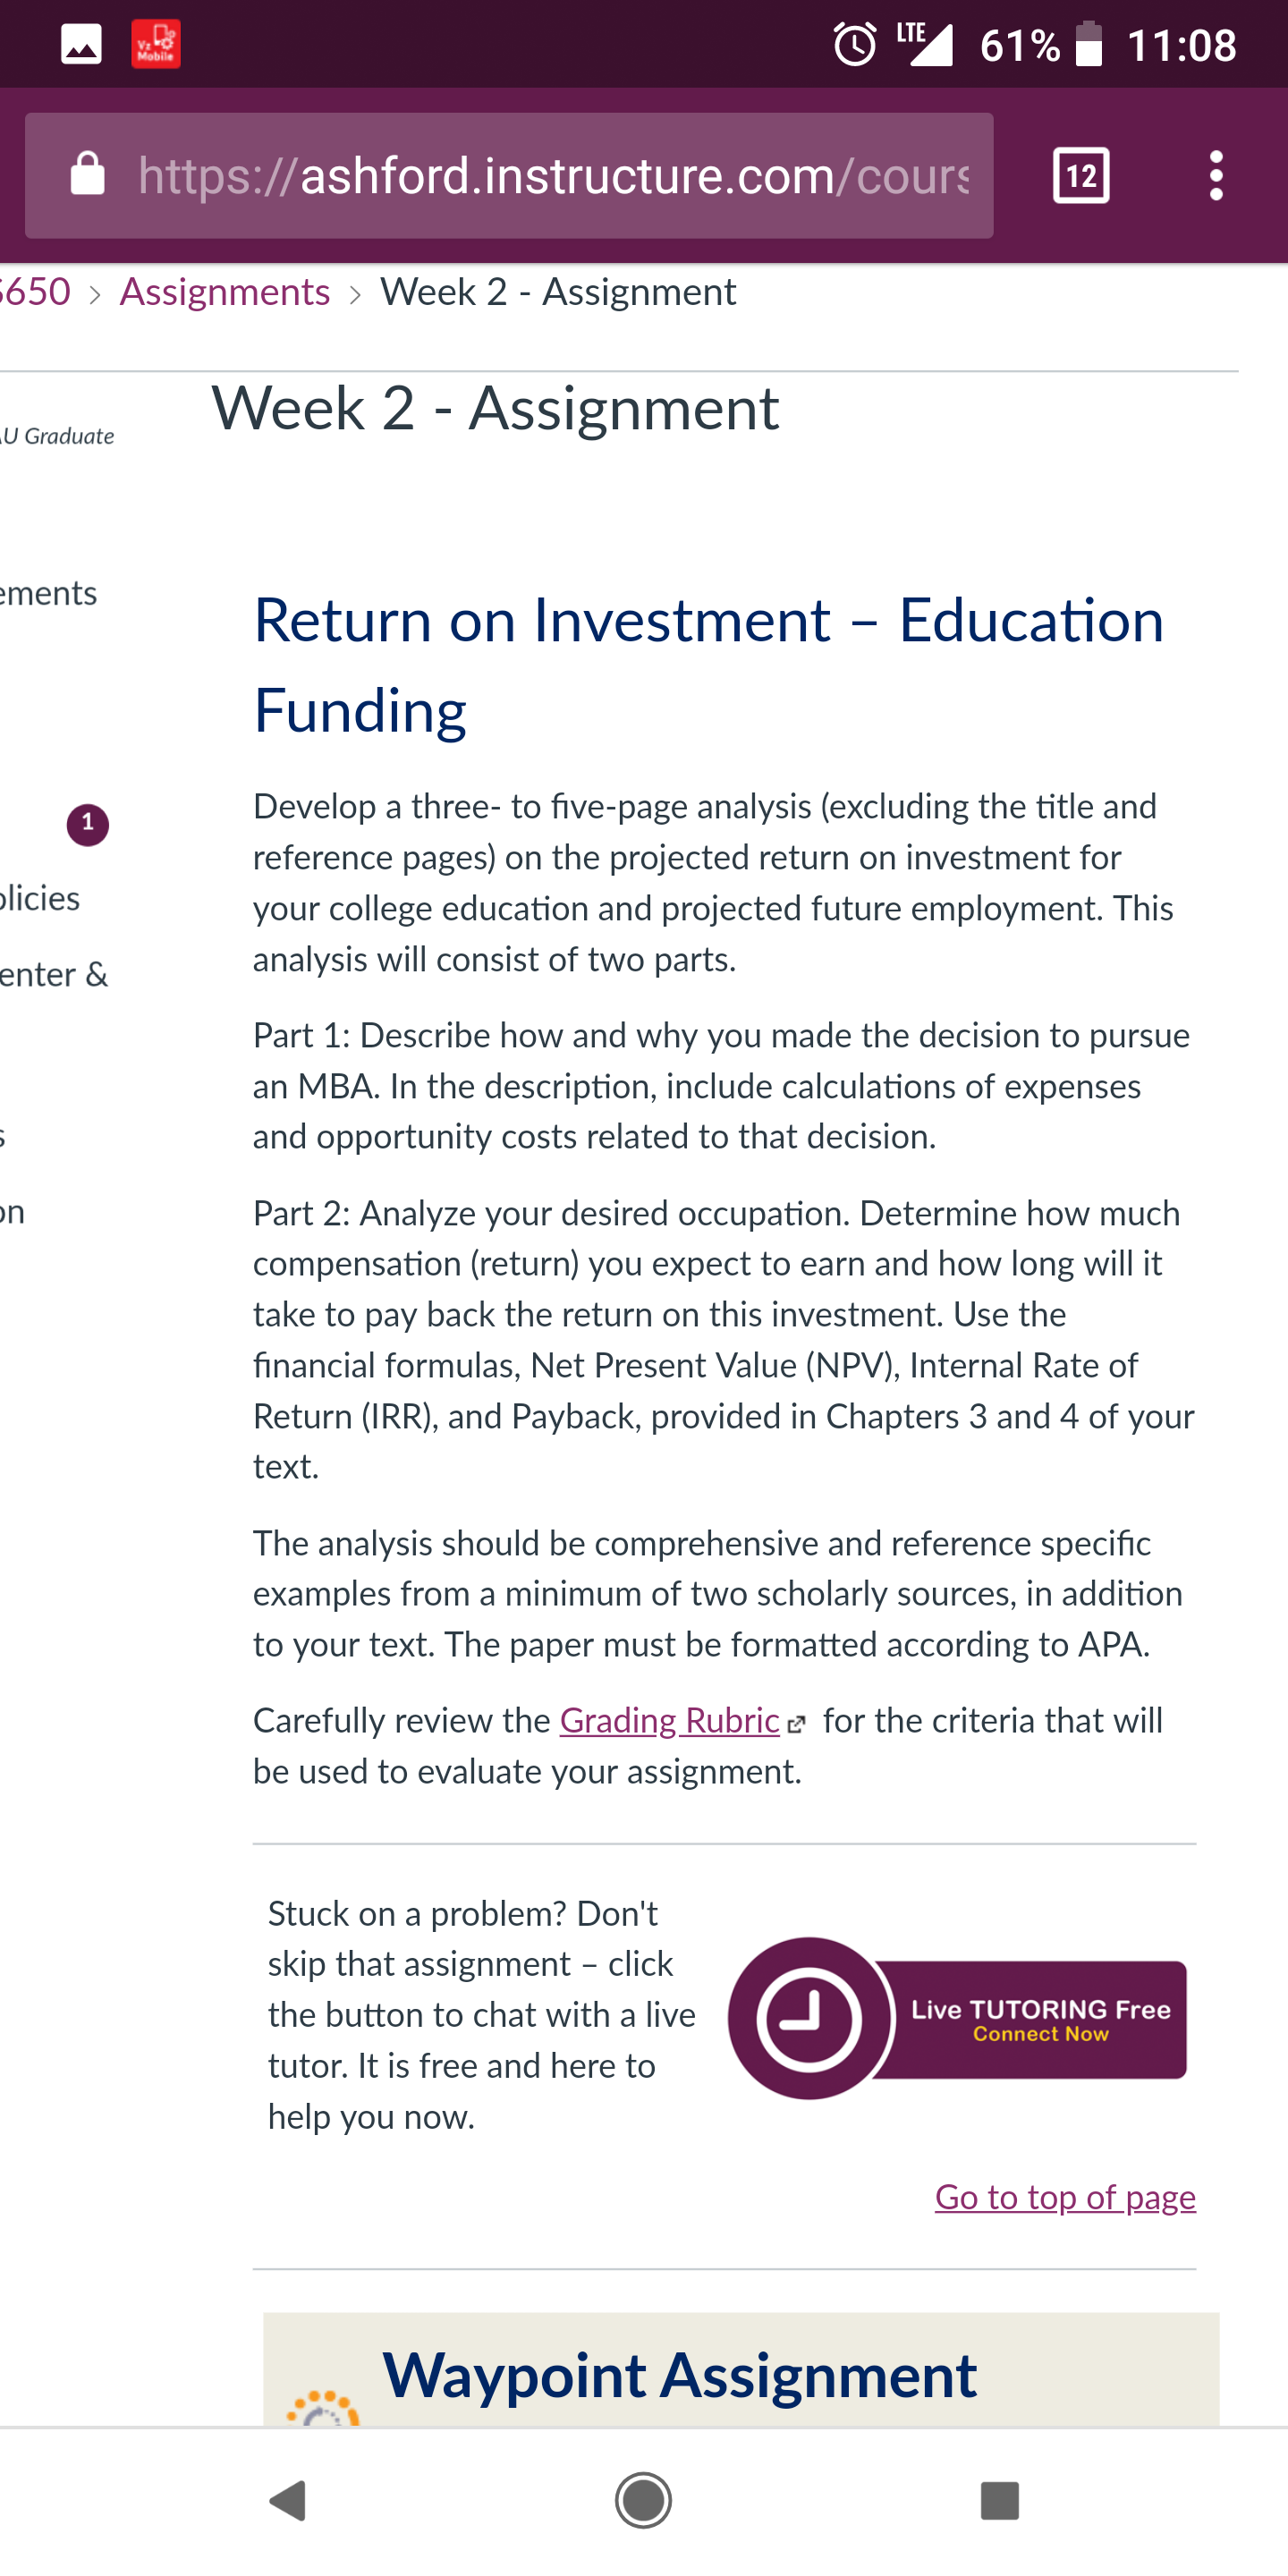Tap the Waypoint Assignment heading panel
Screen dimensions: 1288x2576
(x=741, y=2370)
